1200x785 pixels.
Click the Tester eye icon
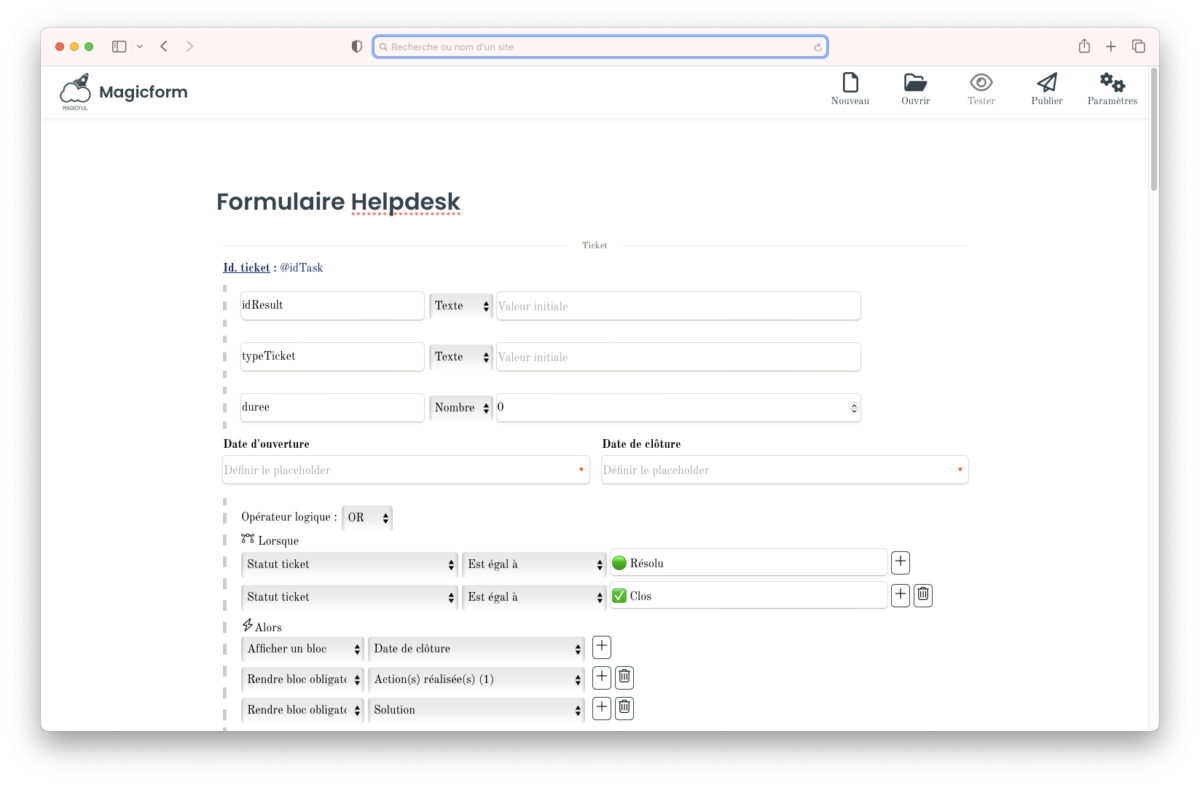tap(981, 83)
